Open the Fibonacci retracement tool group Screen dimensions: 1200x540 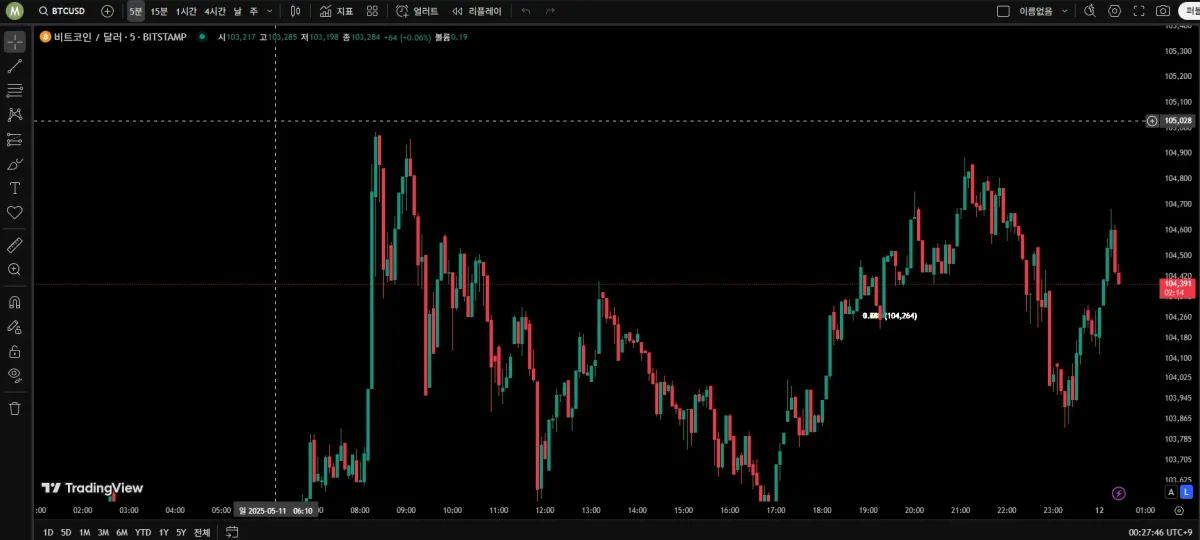click(x=15, y=90)
